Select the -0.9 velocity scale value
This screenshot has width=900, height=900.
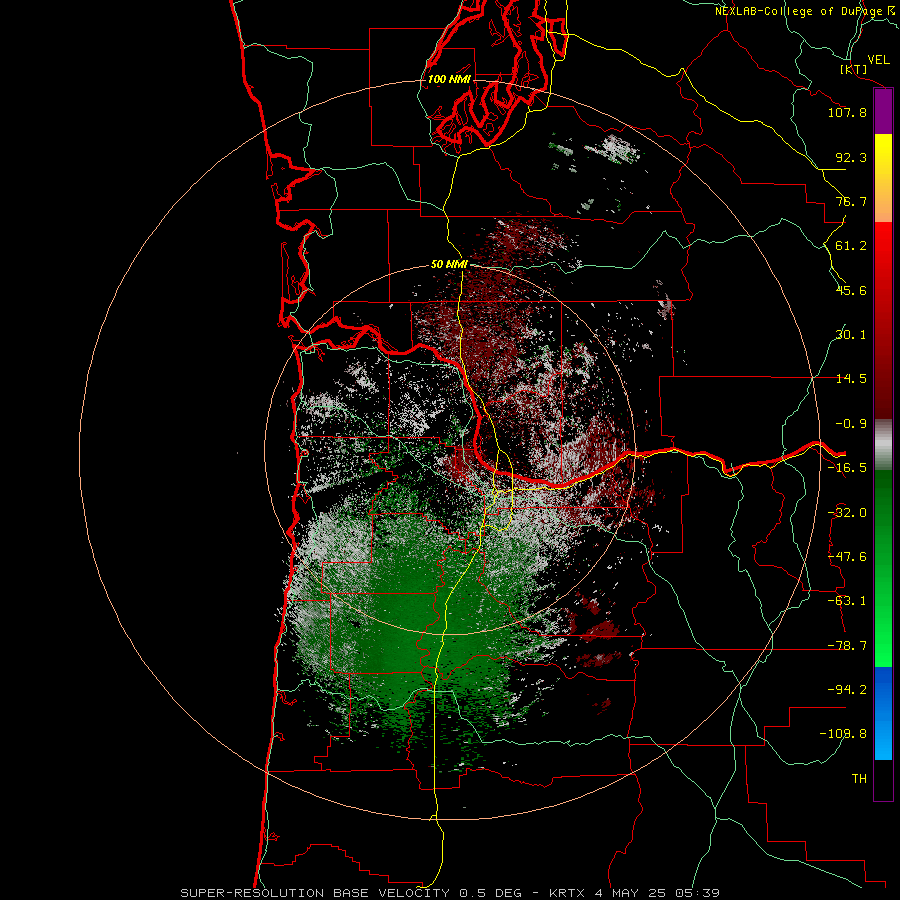tap(851, 424)
